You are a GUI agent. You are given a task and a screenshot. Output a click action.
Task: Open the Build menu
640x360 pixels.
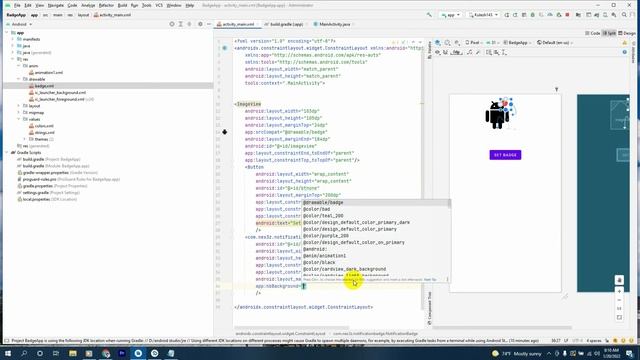(122, 5)
